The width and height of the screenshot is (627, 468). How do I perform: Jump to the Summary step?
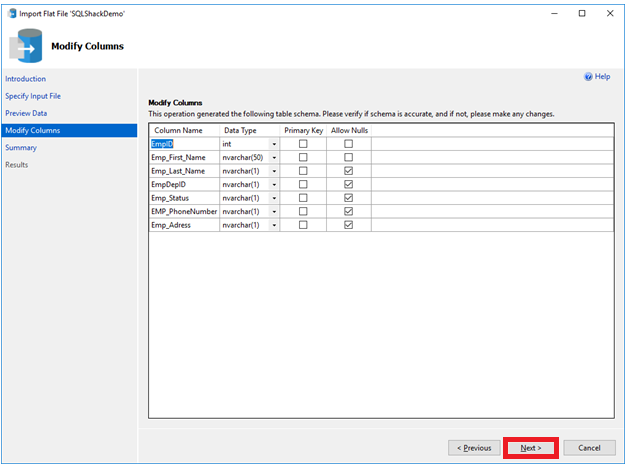pyautogui.click(x=21, y=148)
